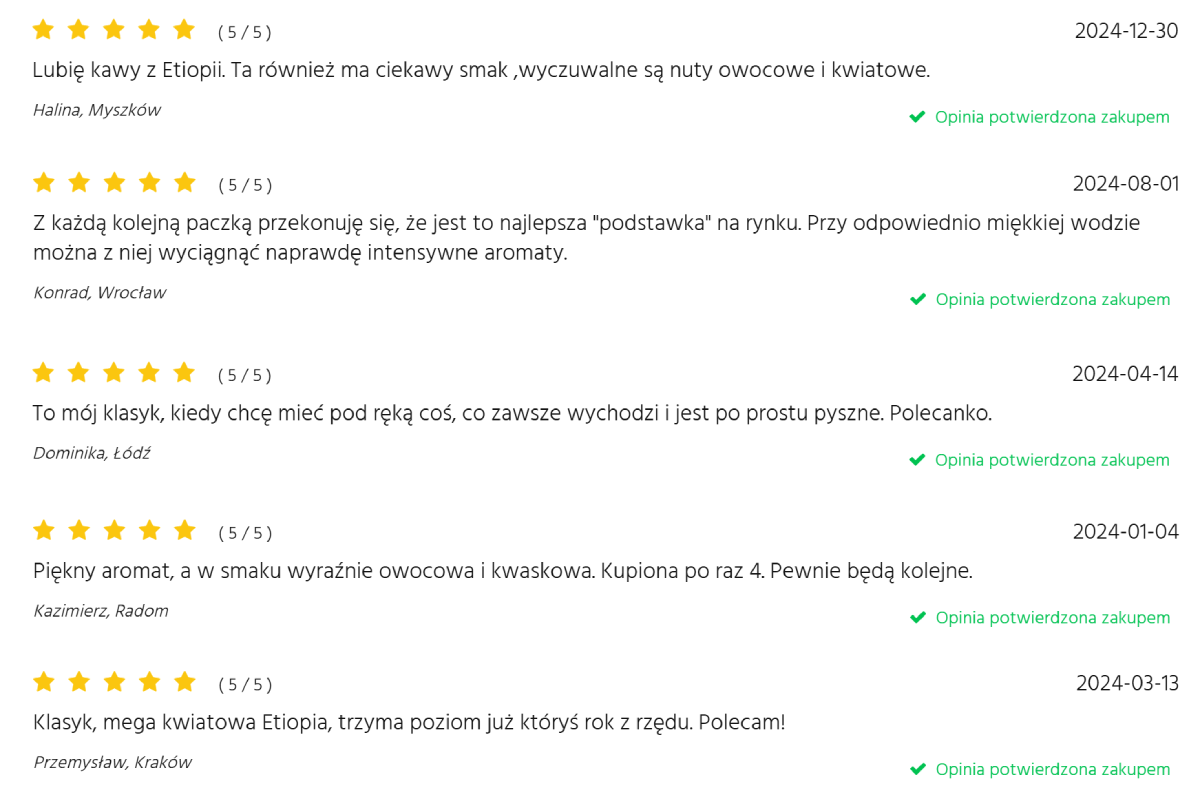This screenshot has height=797, width=1200.
Task: Click the author name Dominika, Łódź
Action: 92,453
